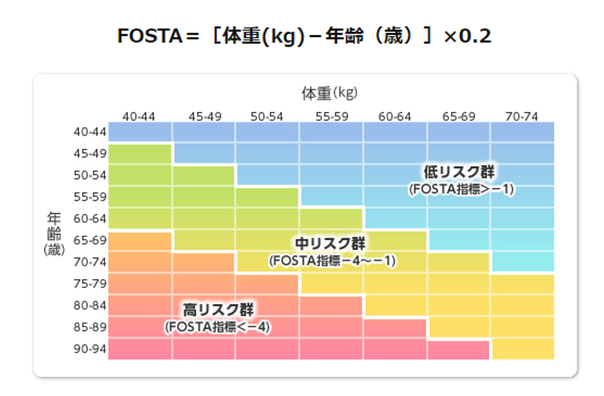Screen dimensions: 604x396
Task: Pick blue cell at age 40-44, weight 40-44
Action: pos(140,132)
